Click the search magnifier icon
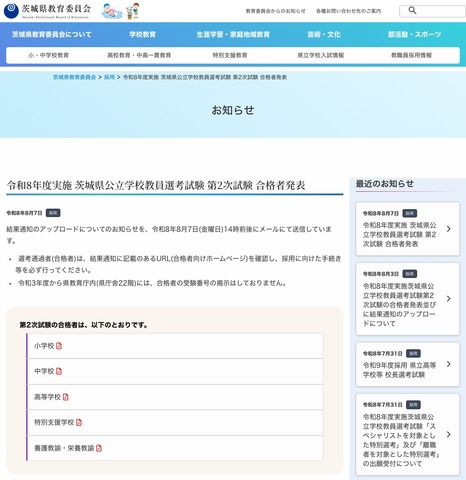 (x=412, y=10)
